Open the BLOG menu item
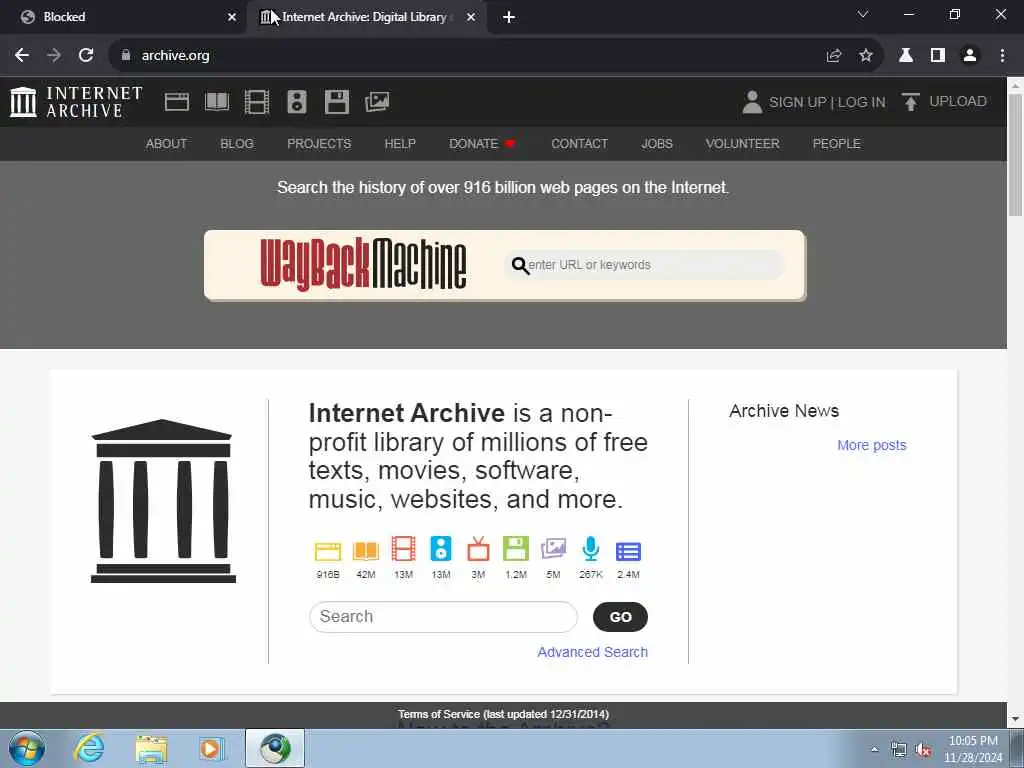 point(237,144)
